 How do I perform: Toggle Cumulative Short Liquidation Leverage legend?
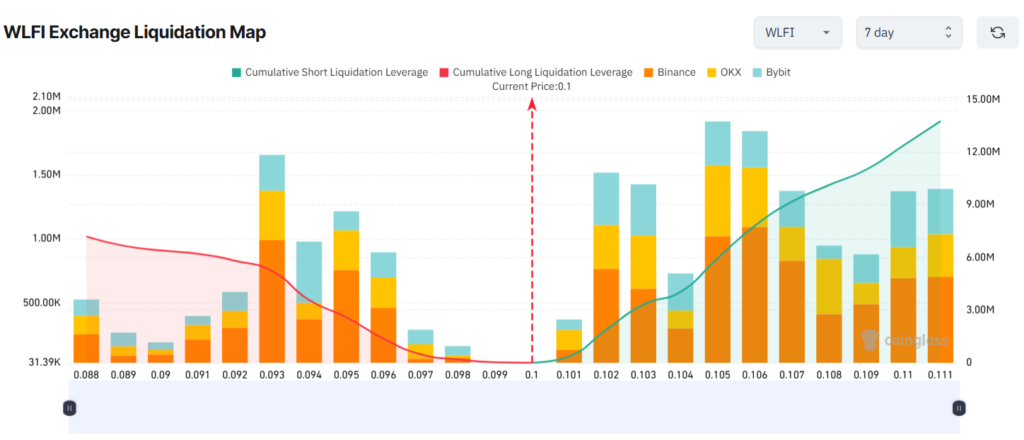(x=330, y=72)
